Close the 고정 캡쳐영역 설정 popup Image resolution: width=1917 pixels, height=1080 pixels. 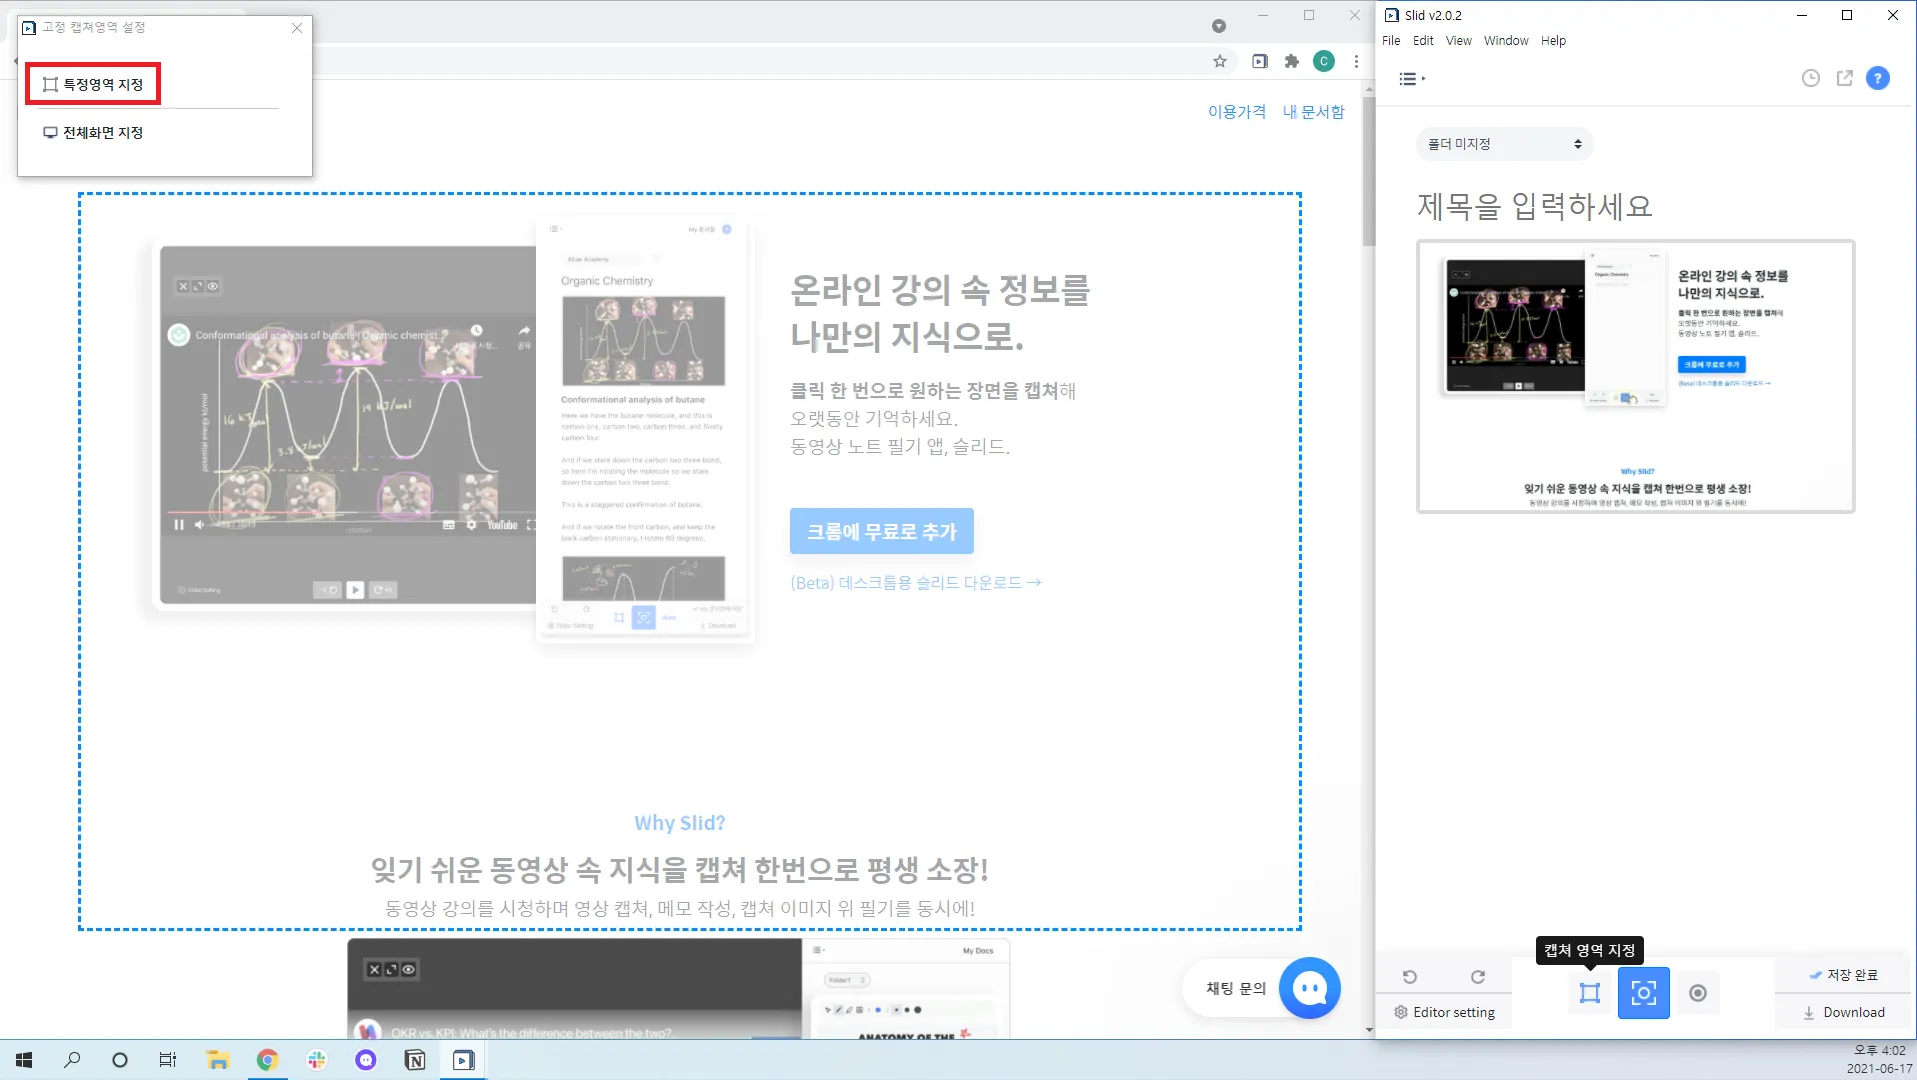[x=297, y=28]
